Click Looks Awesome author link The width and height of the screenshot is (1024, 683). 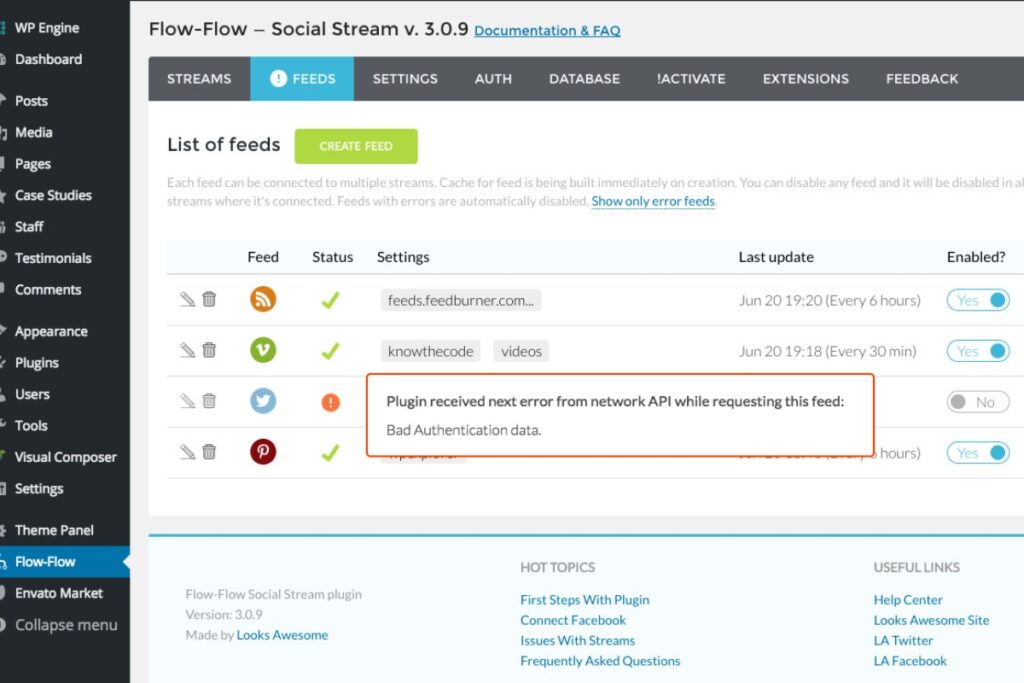(282, 635)
